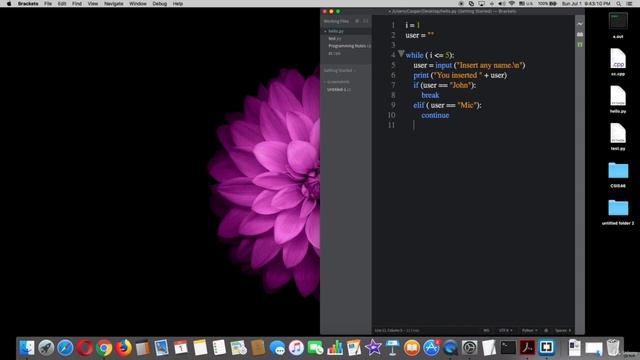Expand the screenshots folder in the file tree

point(337,82)
